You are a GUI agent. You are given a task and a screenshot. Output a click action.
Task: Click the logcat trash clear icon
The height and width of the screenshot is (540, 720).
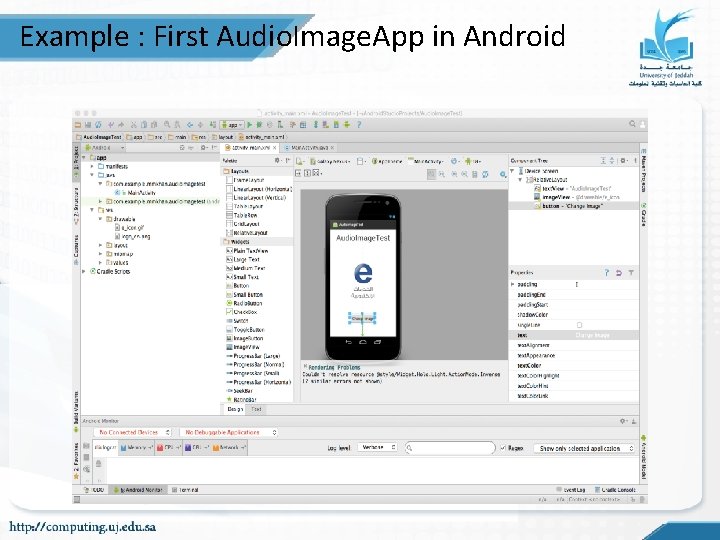click(98, 464)
